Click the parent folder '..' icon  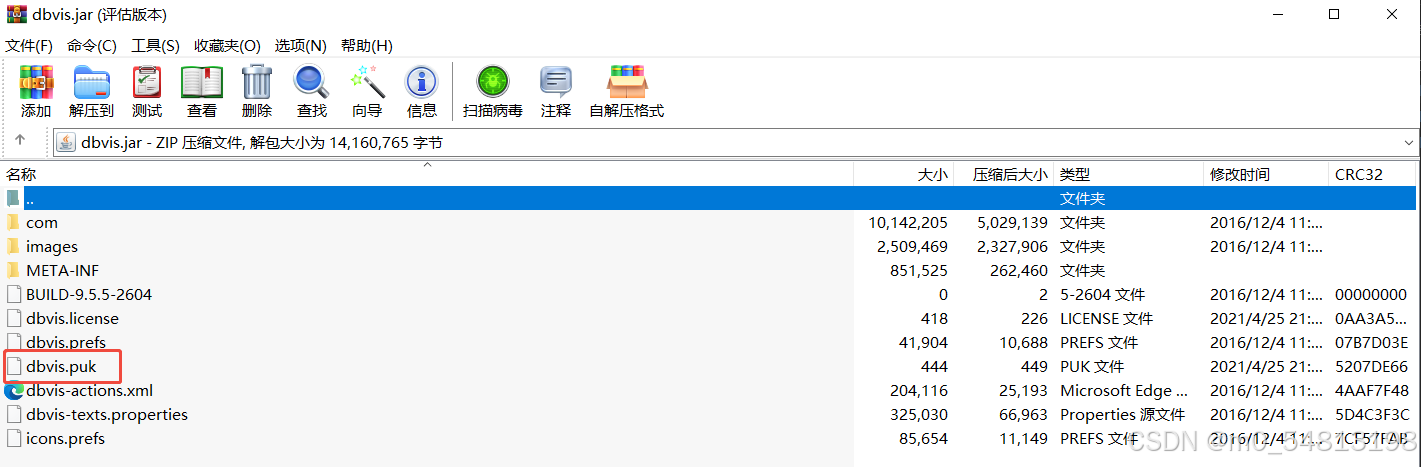pyautogui.click(x=13, y=198)
